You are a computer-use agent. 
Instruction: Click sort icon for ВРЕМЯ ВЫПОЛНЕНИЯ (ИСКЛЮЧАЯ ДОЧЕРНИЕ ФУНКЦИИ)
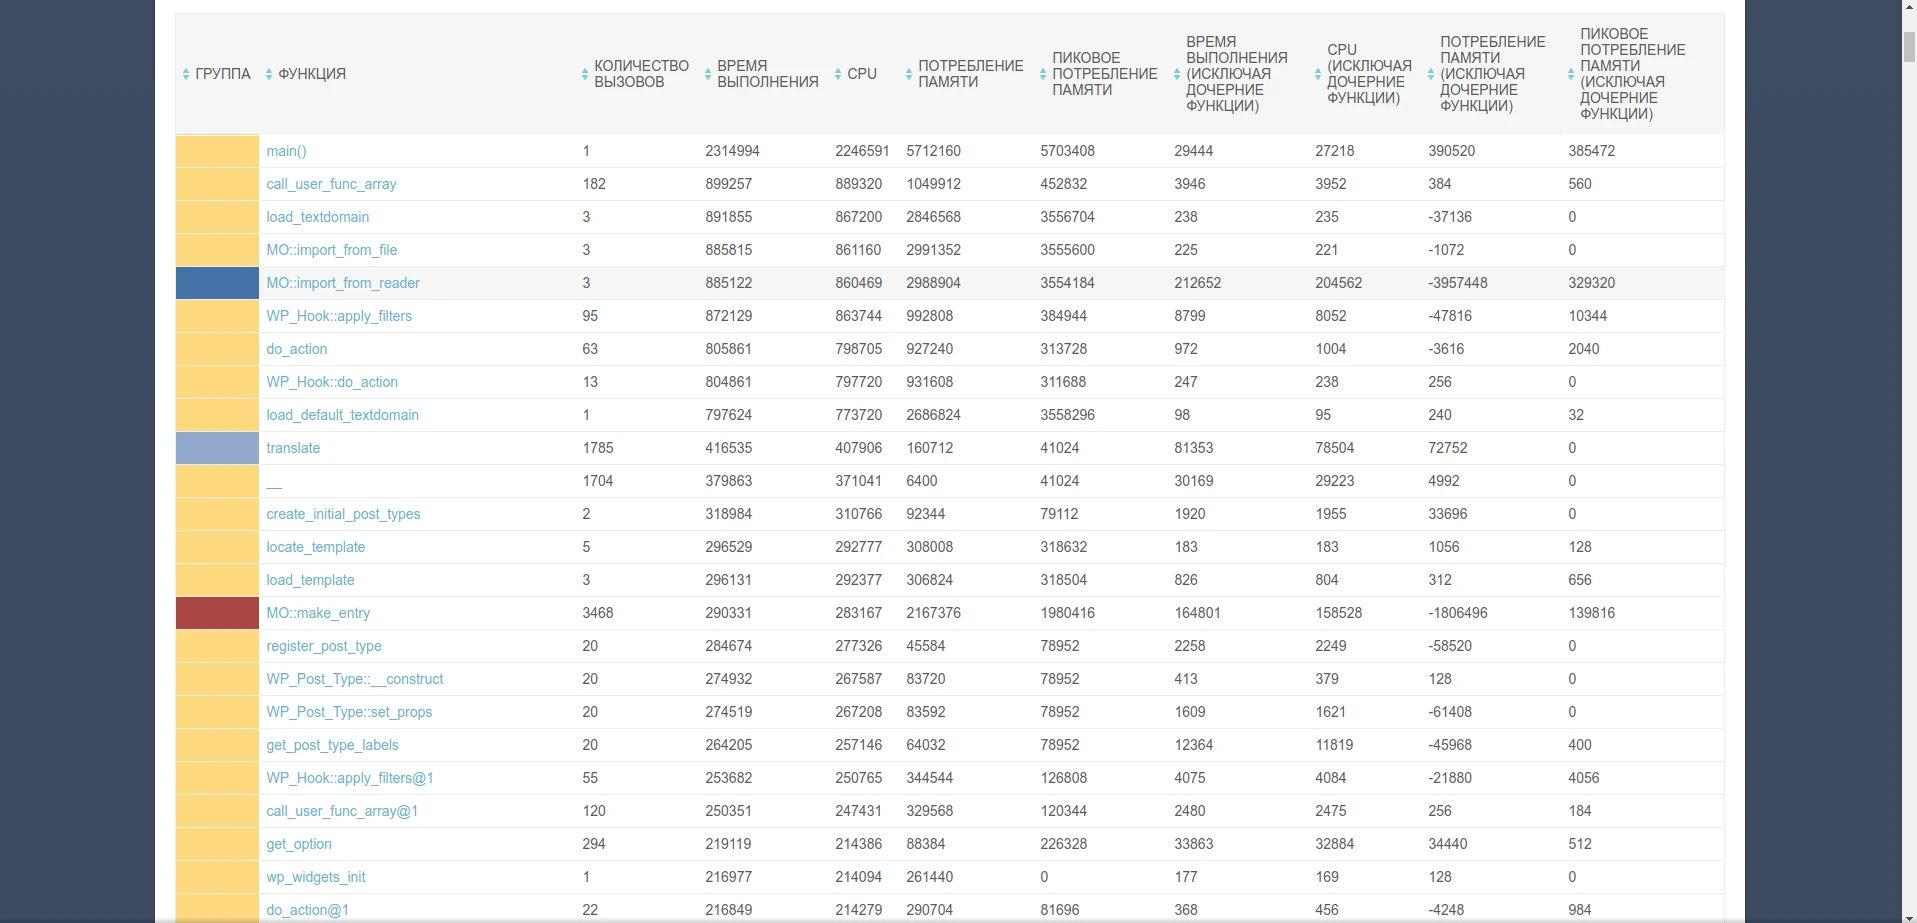click(x=1177, y=74)
